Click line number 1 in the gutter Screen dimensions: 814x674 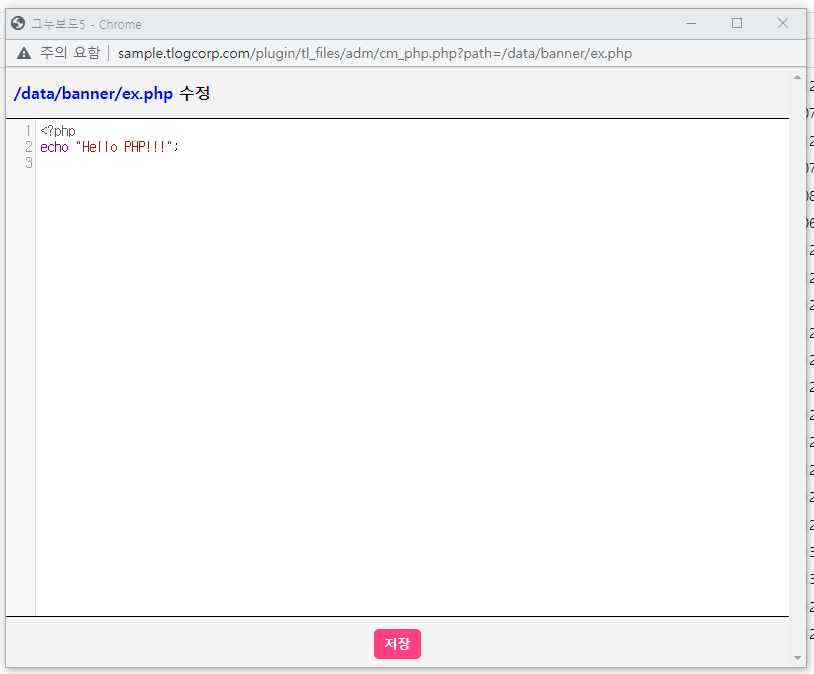28,131
